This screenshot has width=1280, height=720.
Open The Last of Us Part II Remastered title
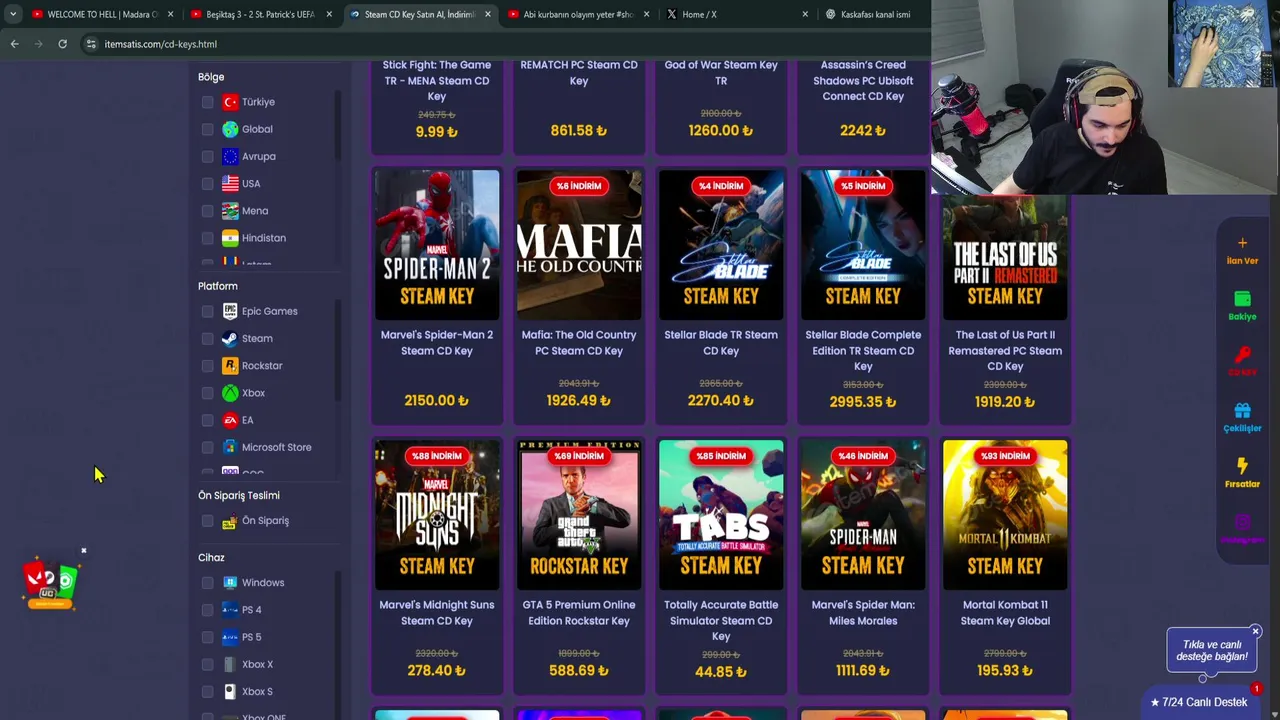[1005, 351]
